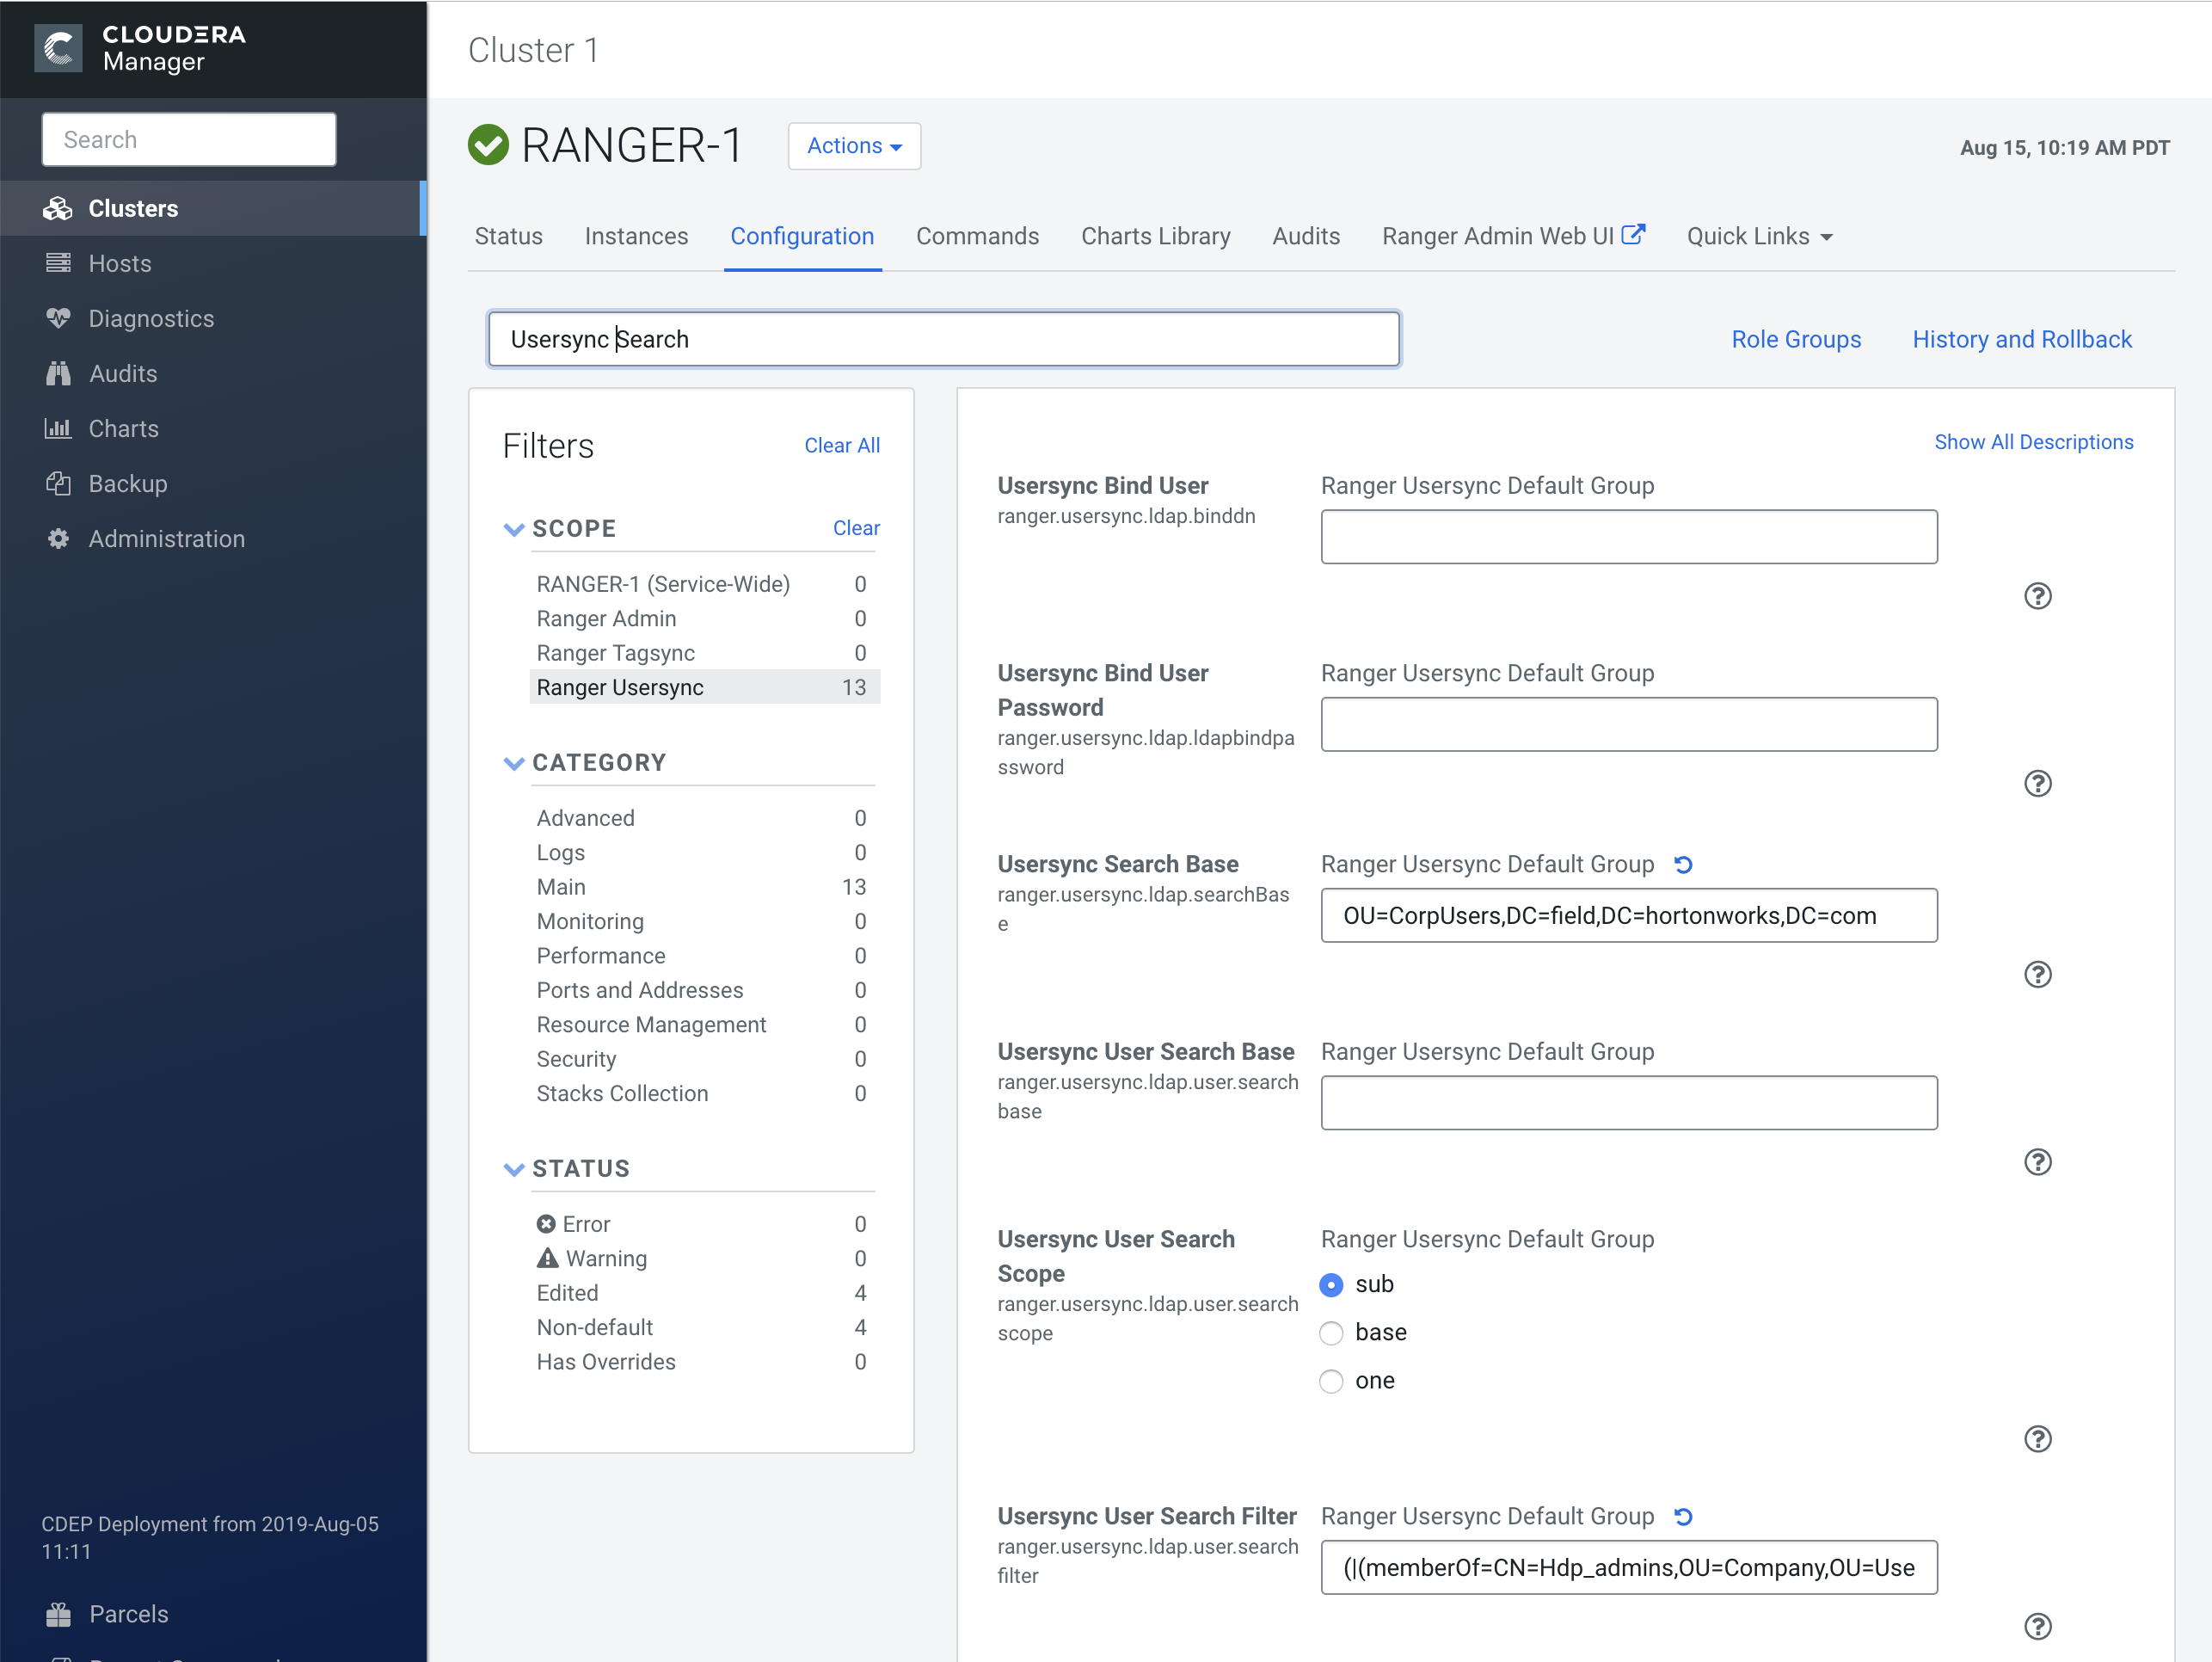Viewport: 2212px width, 1662px height.
Task: Select the 'one' search scope radio
Action: click(x=1331, y=1381)
